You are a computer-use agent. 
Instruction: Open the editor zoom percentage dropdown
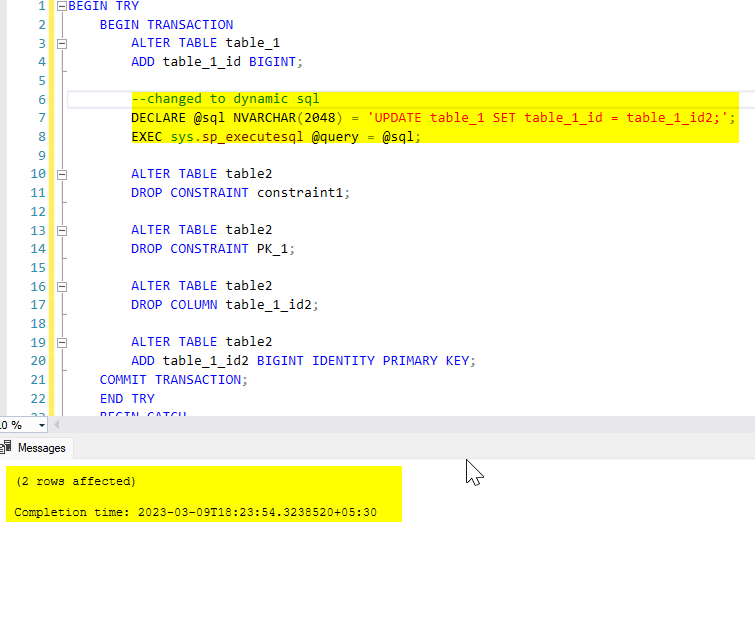pyautogui.click(x=42, y=425)
